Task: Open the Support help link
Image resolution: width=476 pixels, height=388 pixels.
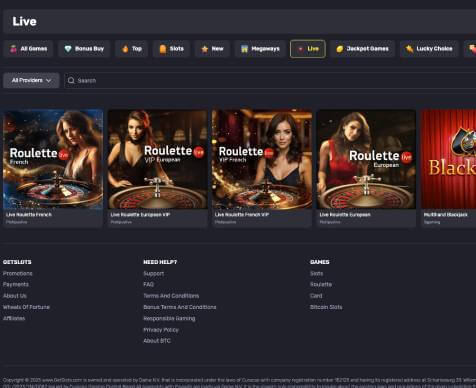Action: (154, 273)
